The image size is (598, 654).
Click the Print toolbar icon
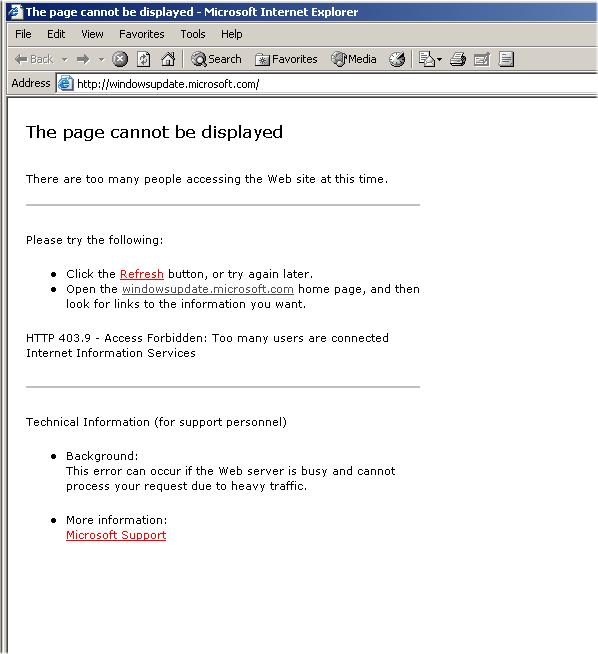(x=457, y=59)
